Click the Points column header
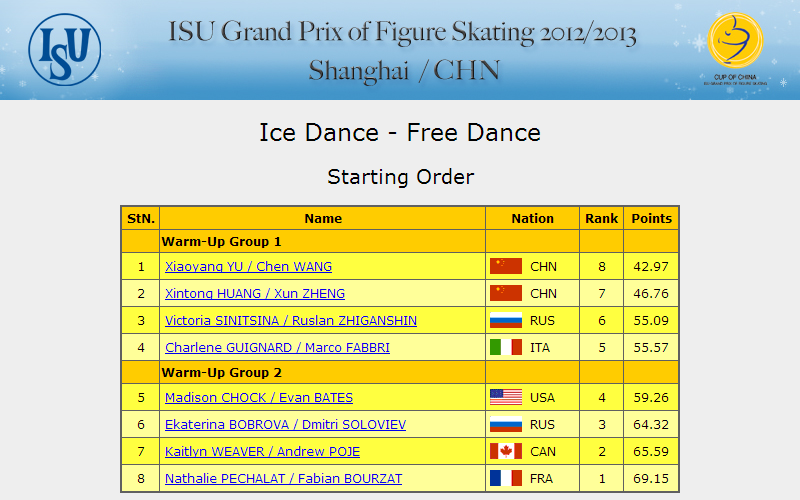The width and height of the screenshot is (800, 500). point(651,218)
